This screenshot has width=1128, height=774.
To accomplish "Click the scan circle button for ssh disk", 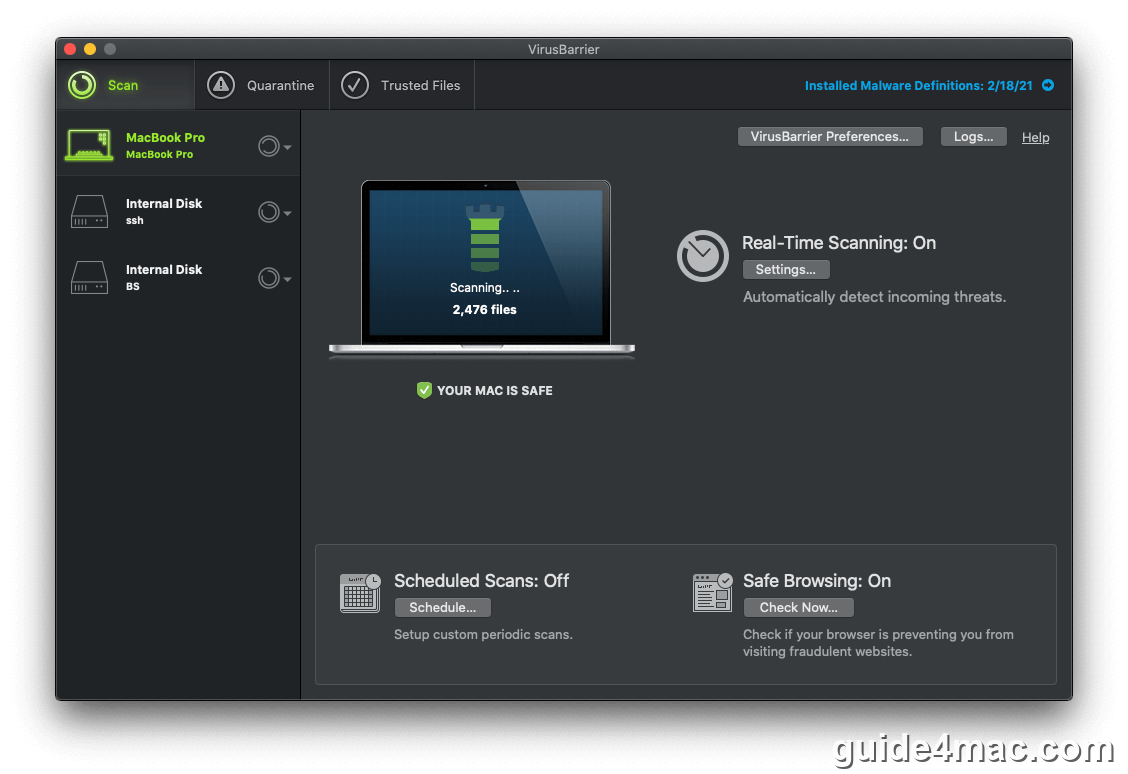I will pyautogui.click(x=268, y=212).
